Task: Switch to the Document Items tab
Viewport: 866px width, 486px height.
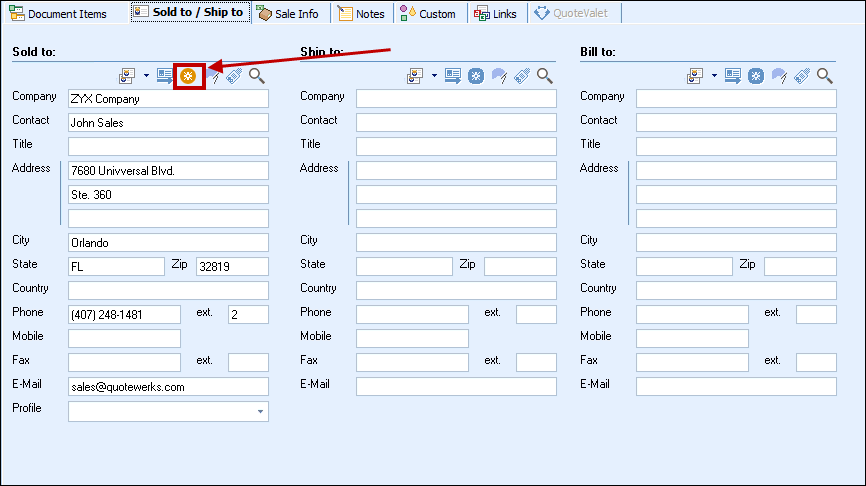Action: 61,14
